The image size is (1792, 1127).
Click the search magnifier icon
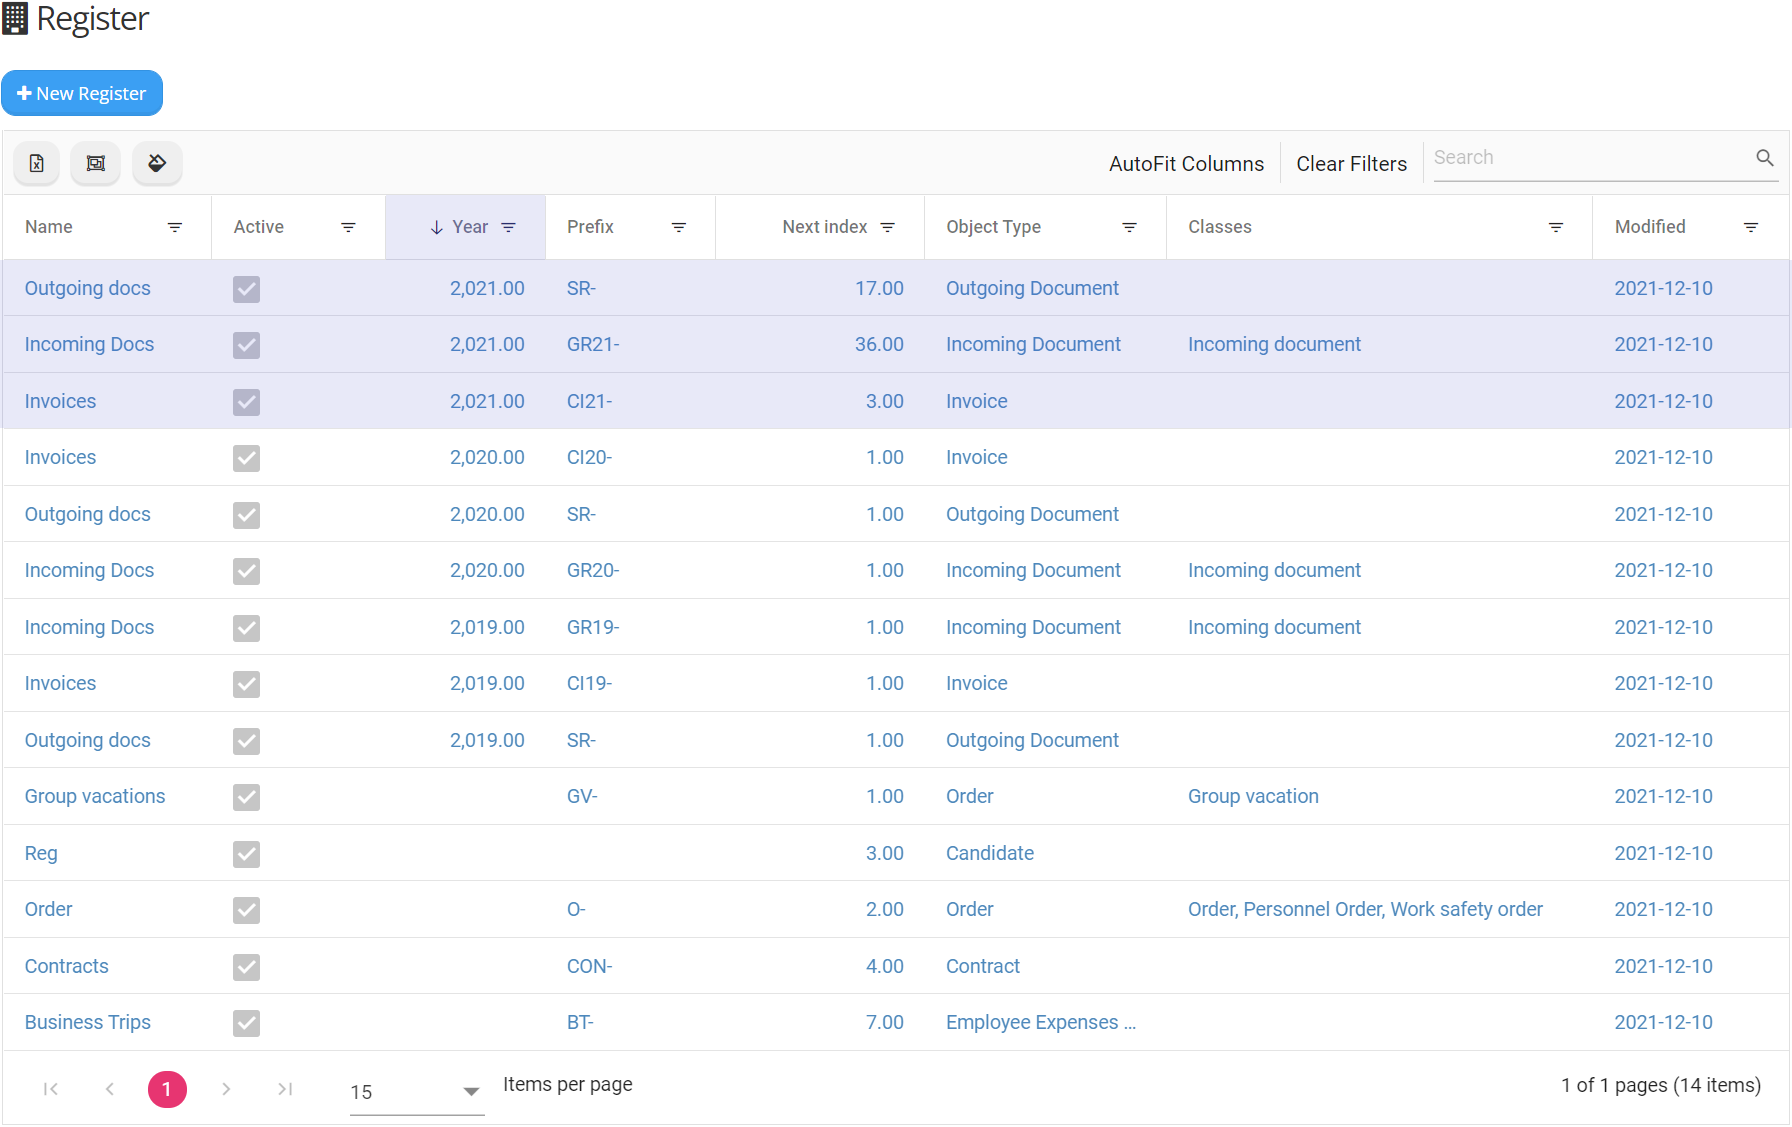(1764, 158)
